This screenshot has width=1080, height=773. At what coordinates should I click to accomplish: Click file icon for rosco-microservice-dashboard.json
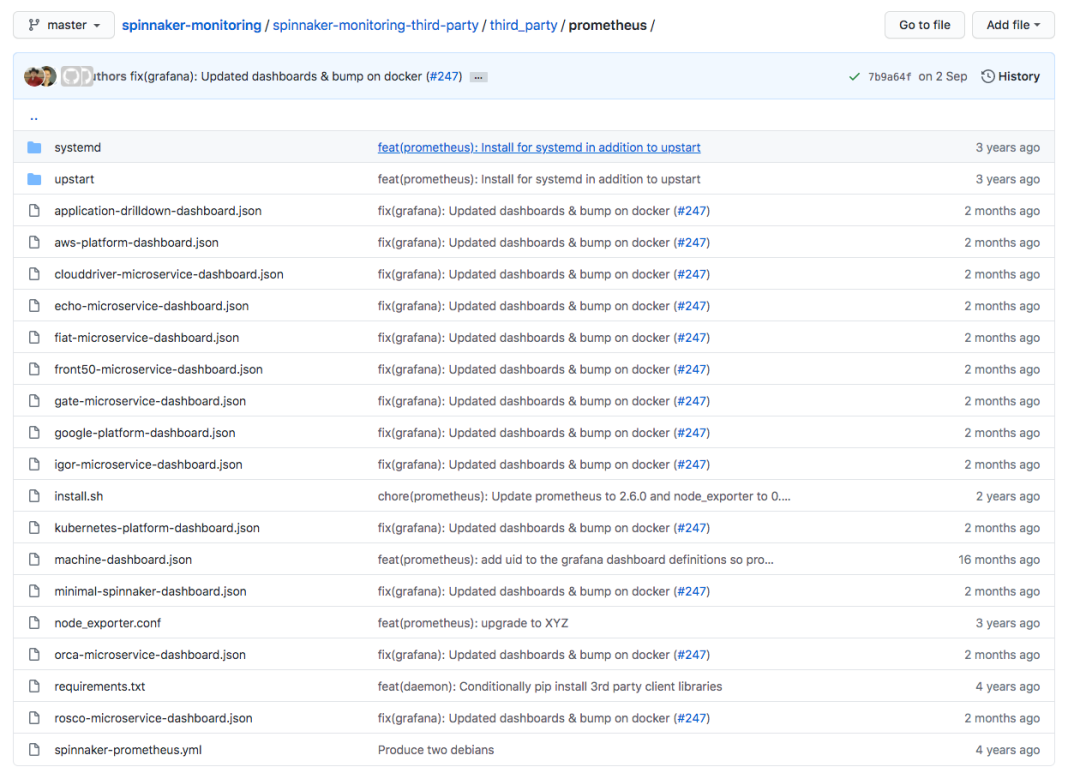point(34,718)
